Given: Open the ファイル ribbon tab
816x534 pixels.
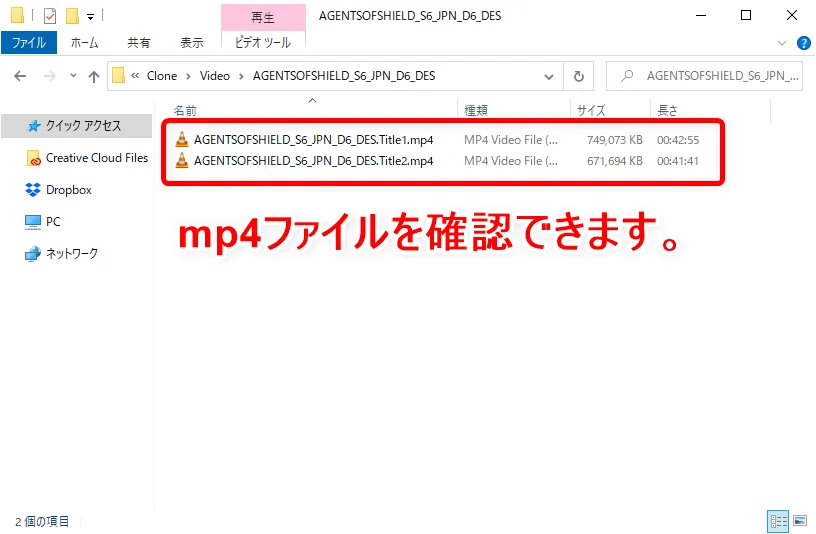Looking at the screenshot, I should (x=29, y=43).
